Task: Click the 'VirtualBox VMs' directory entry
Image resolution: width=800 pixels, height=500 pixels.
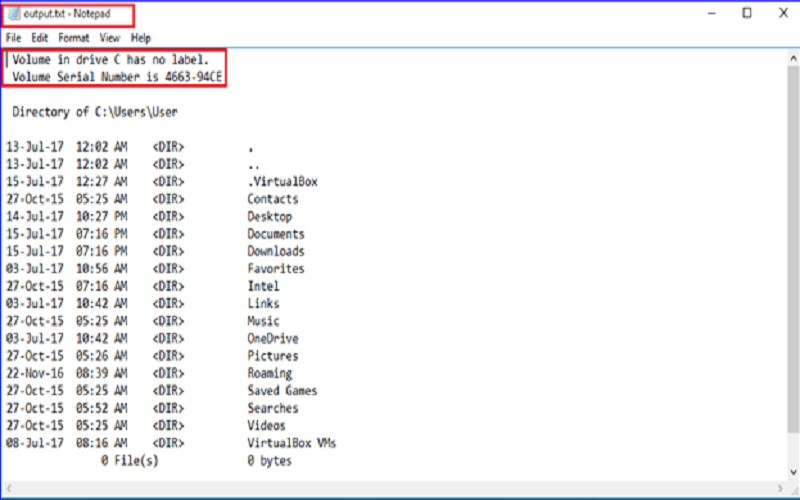Action: point(292,443)
